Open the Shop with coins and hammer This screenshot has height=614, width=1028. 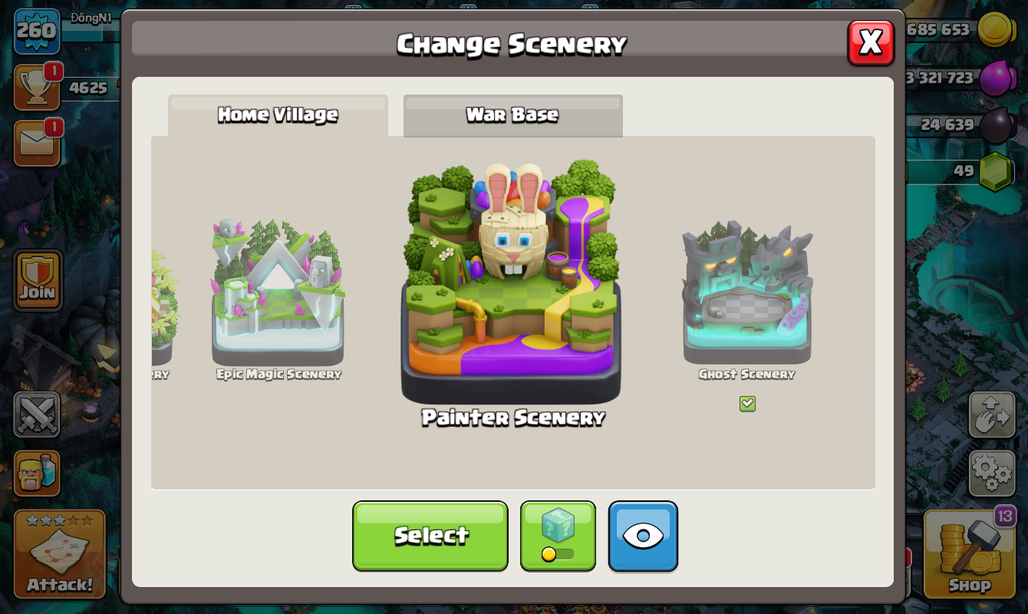970,554
